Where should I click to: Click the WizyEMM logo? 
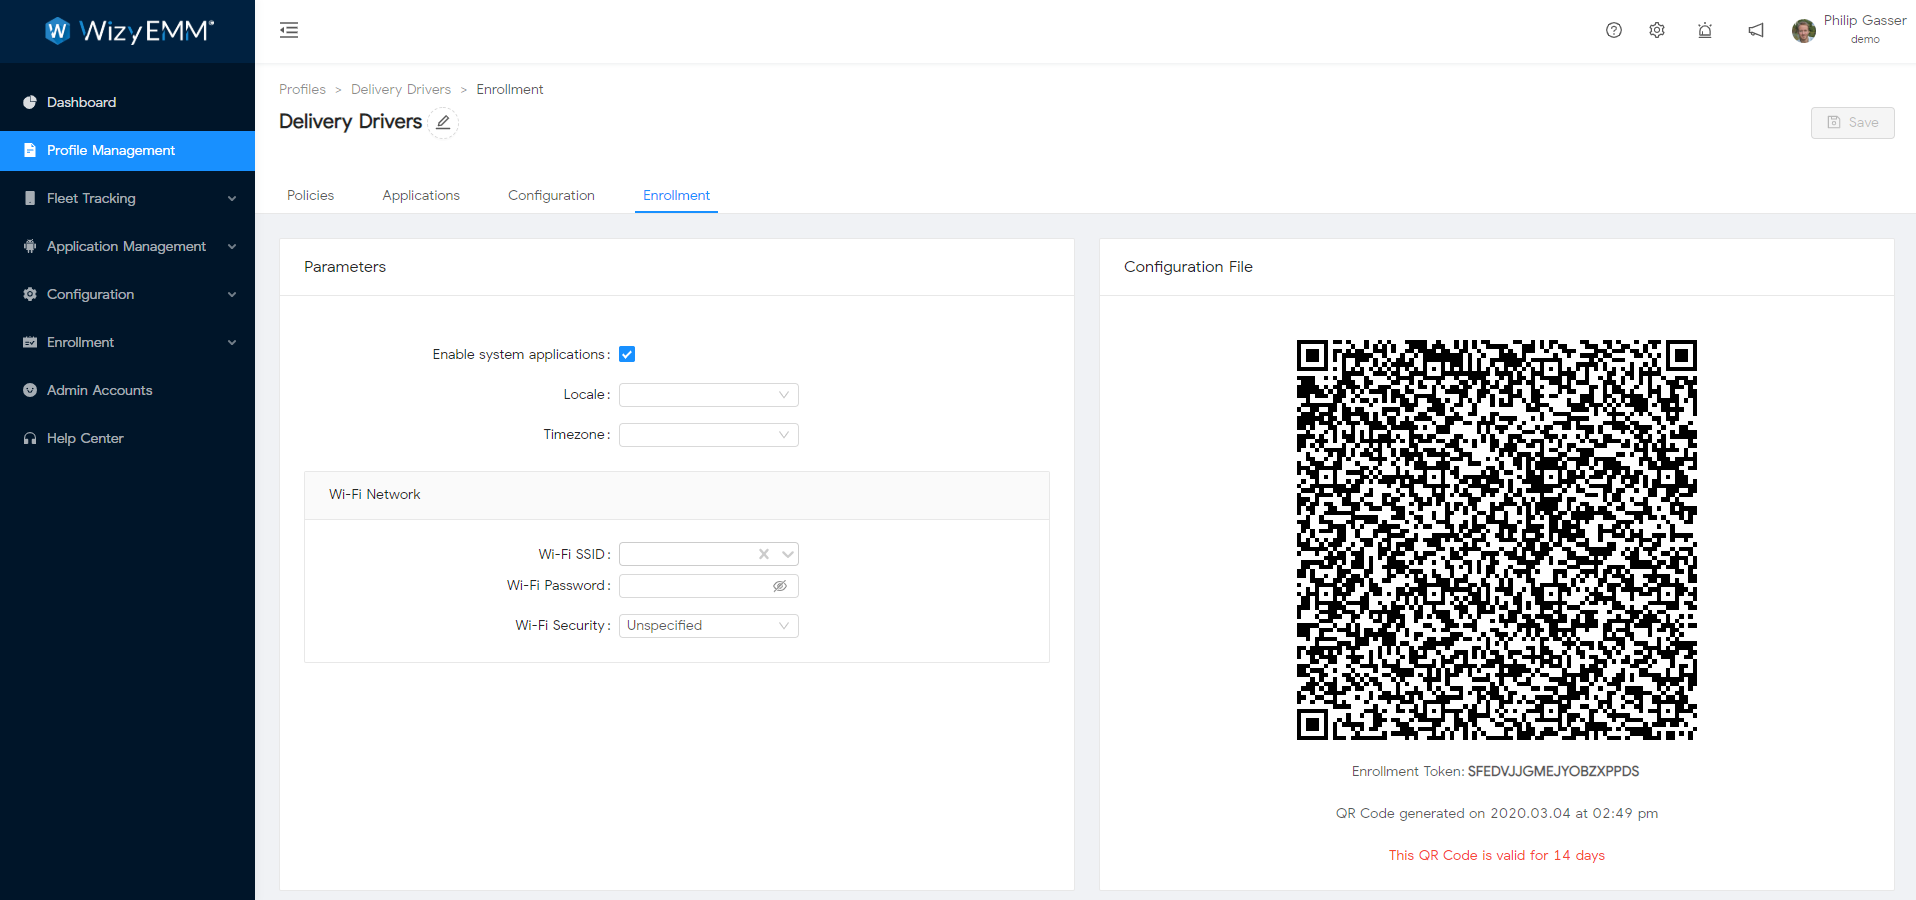pyautogui.click(x=129, y=31)
